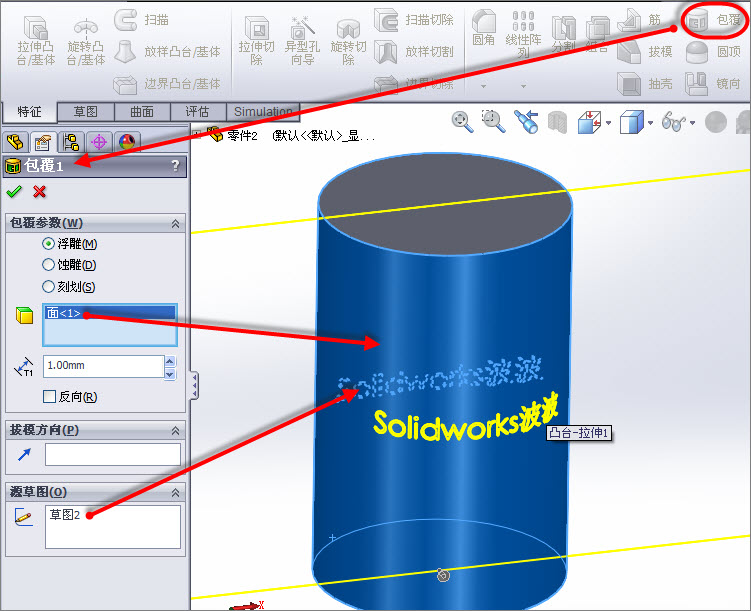Open Hide/Show Items dropdown arrow
751x611 pixels.
693,123
